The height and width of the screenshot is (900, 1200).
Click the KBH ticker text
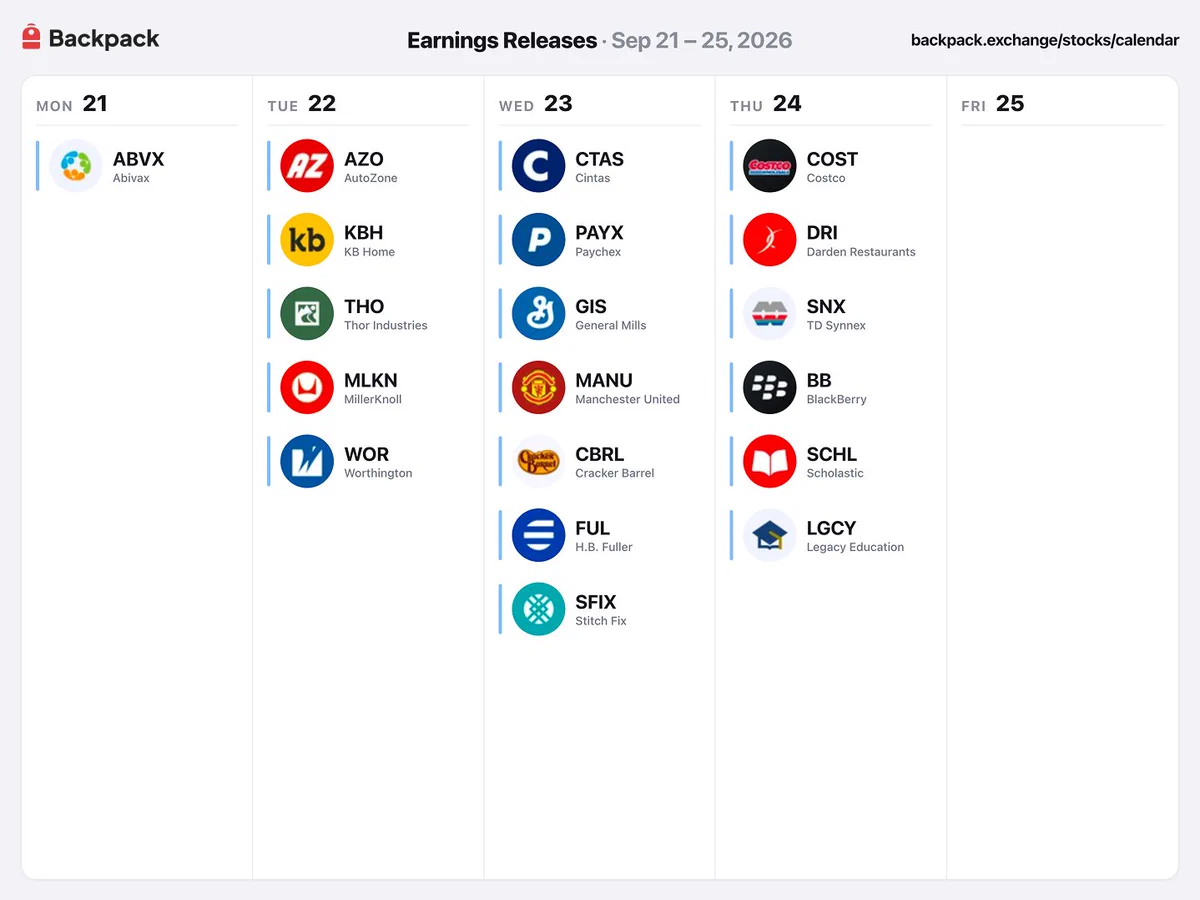[x=364, y=233]
